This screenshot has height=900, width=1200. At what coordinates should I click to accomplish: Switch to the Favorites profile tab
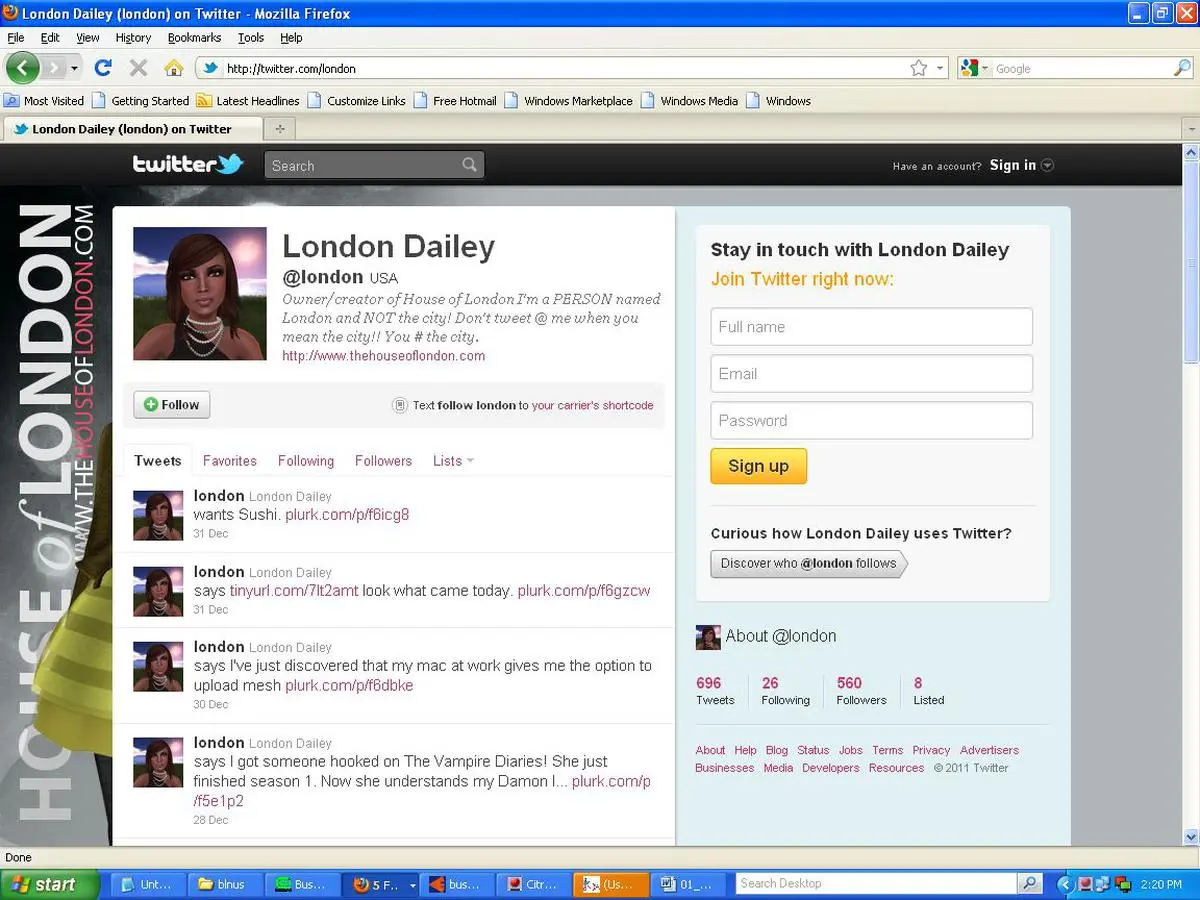pyautogui.click(x=230, y=461)
